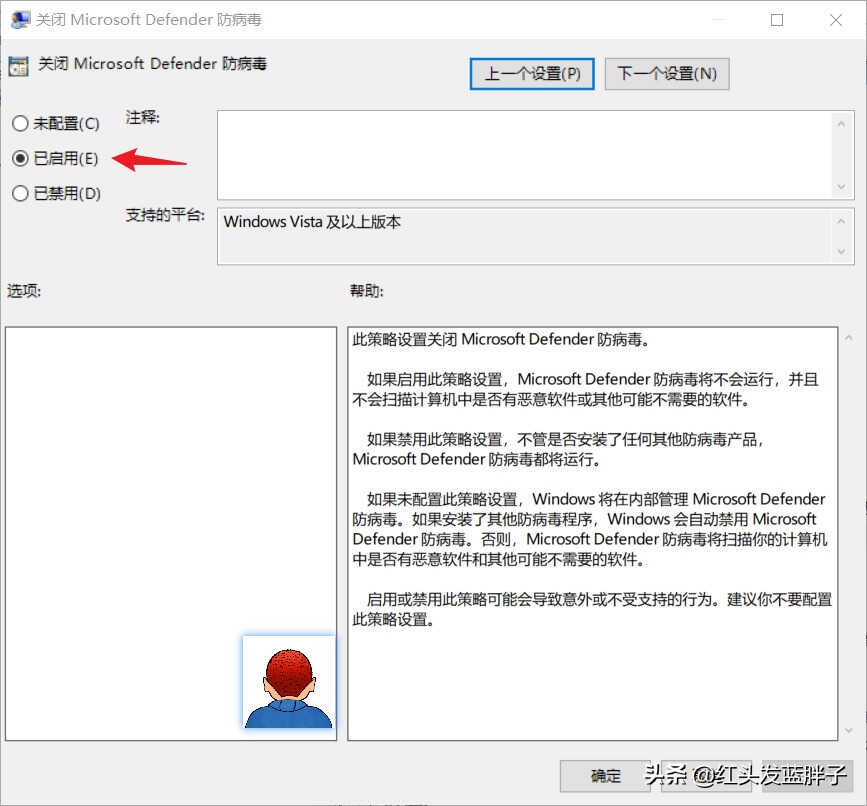Click the 'Windows Vista 及以上版本' platform text
The height and width of the screenshot is (806, 867).
pyautogui.click(x=312, y=222)
